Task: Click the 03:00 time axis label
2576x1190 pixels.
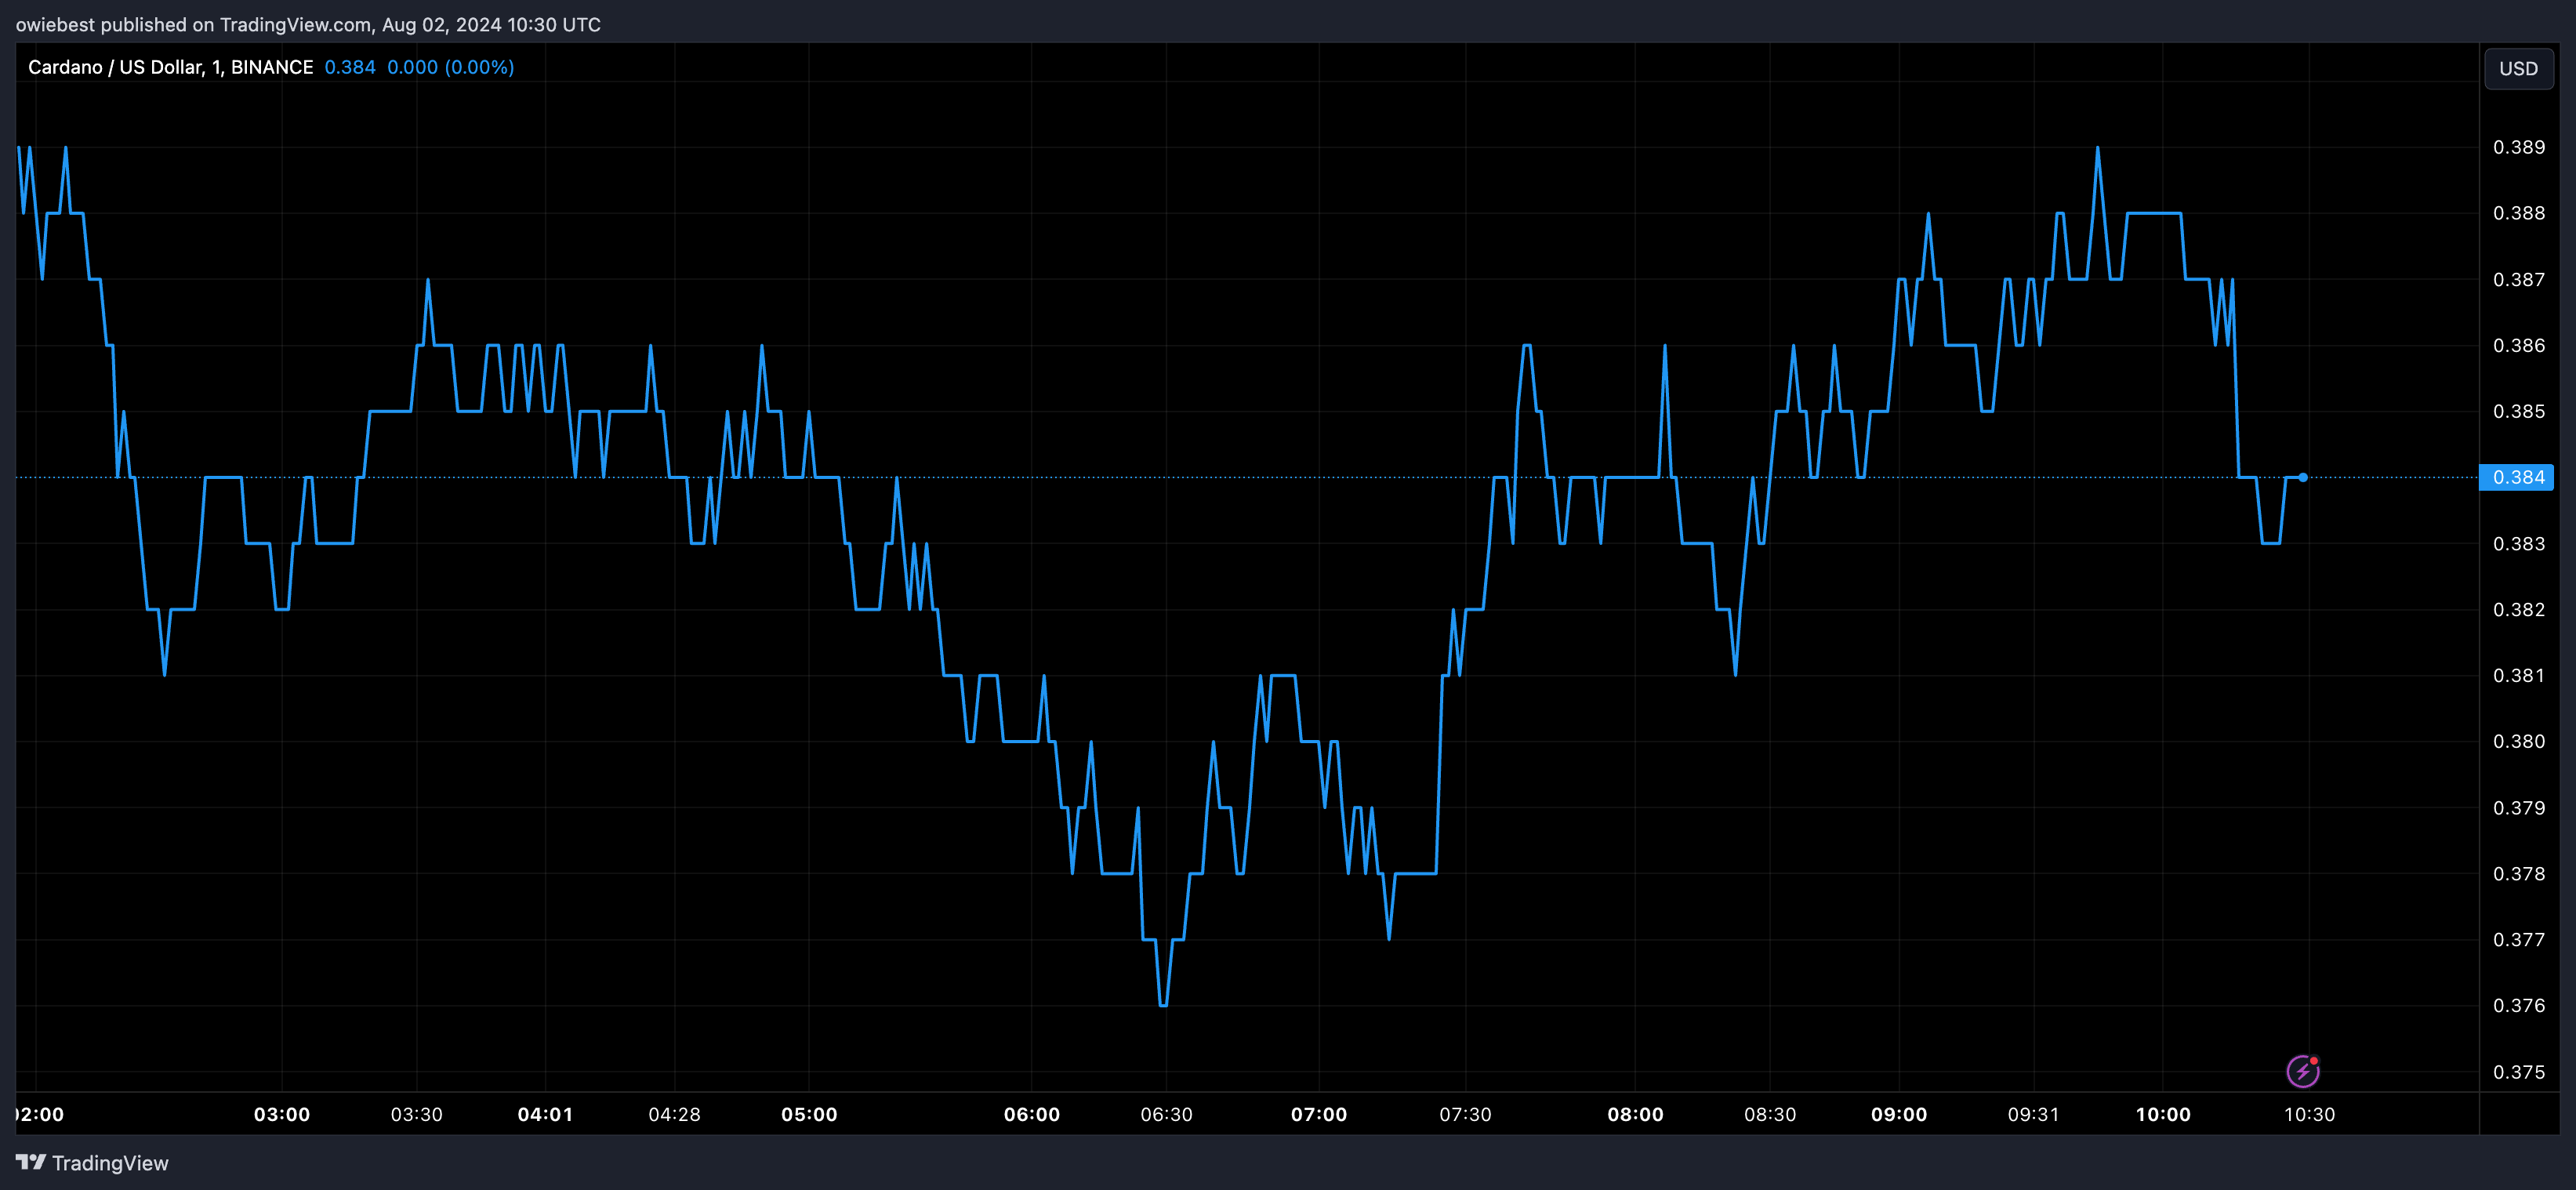Action: click(x=282, y=1114)
